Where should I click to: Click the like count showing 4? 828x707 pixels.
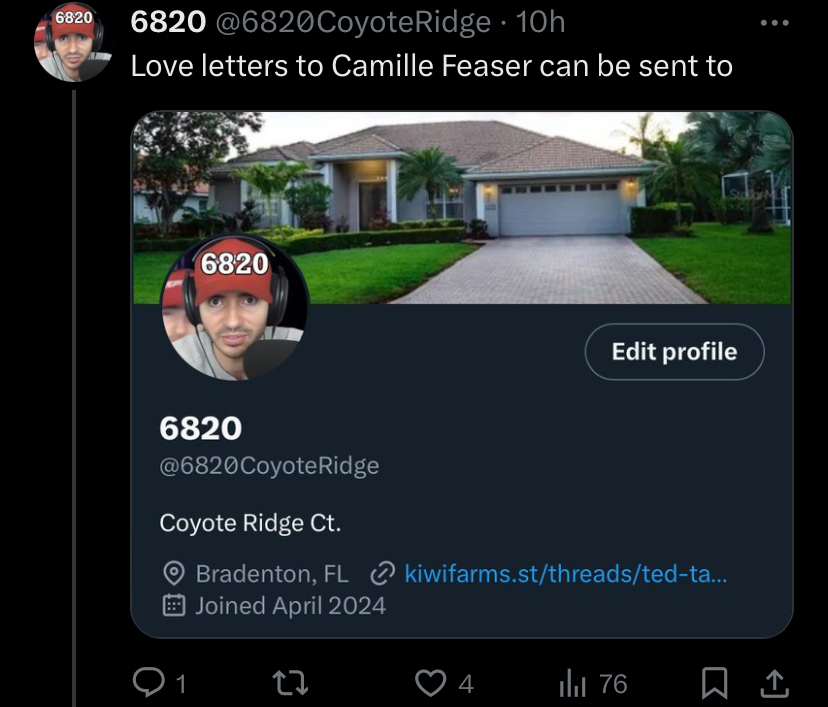pyautogui.click(x=466, y=684)
